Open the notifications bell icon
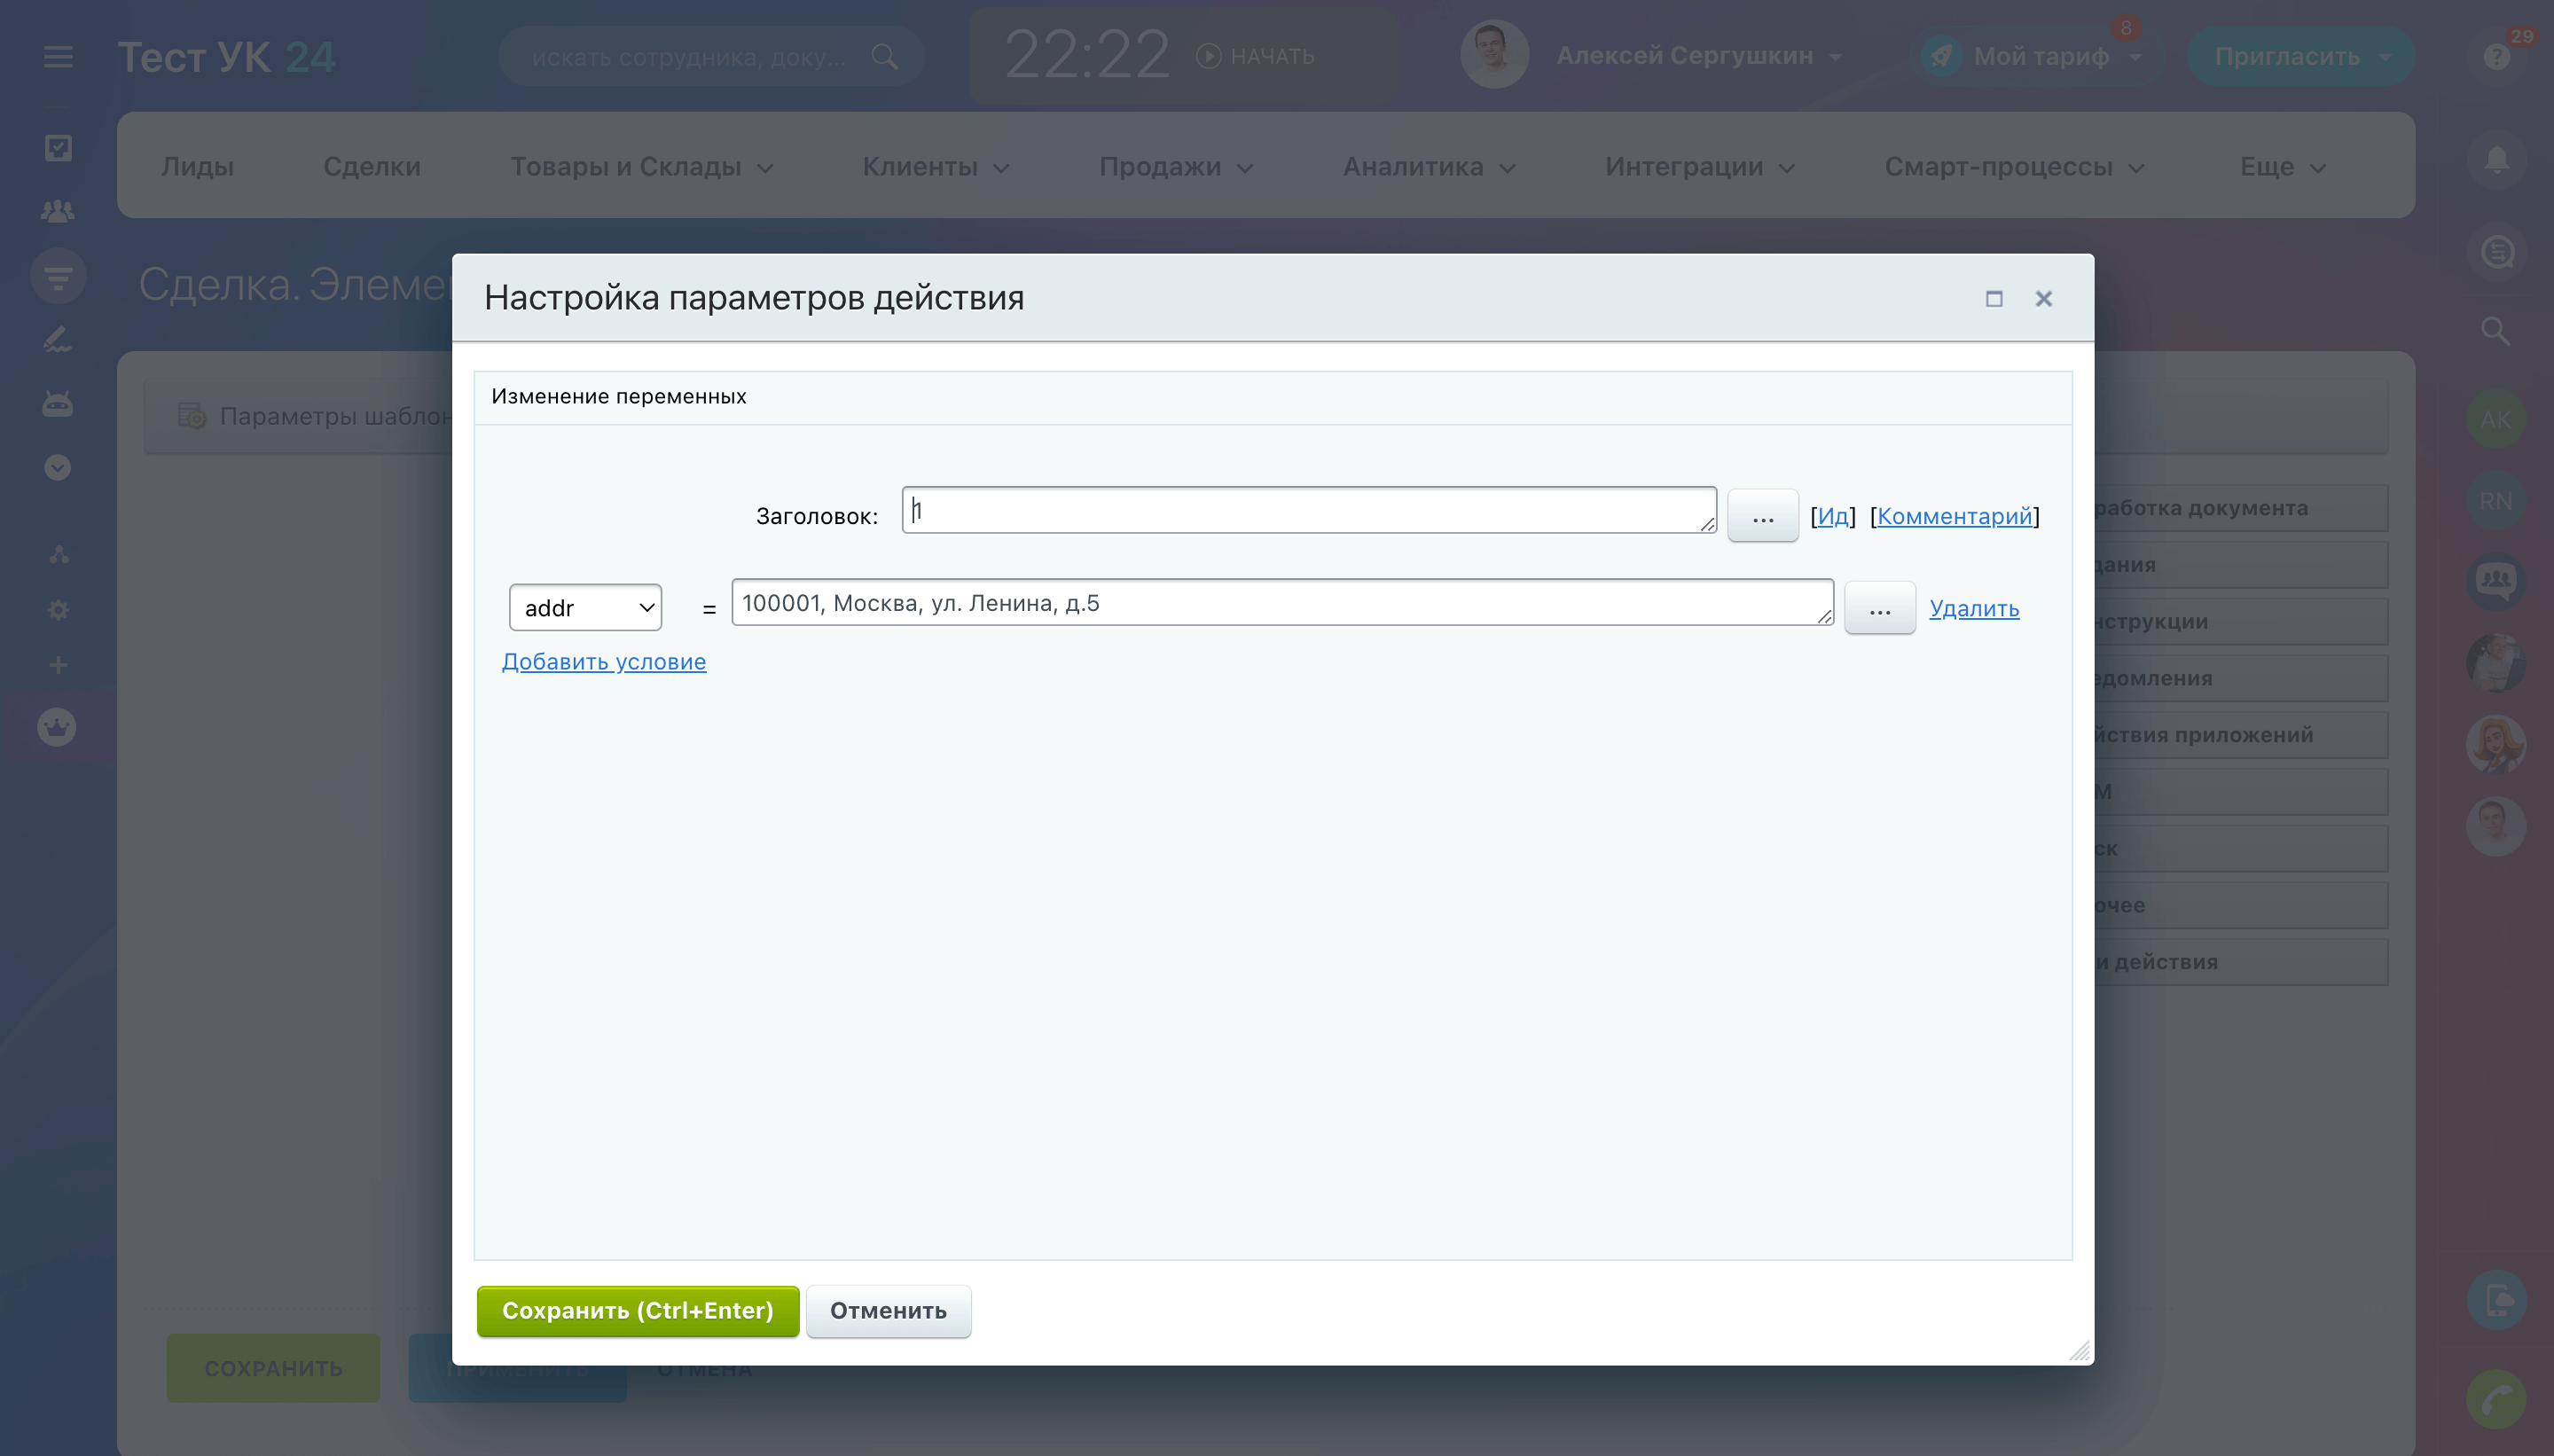Viewport: 2554px width, 1456px height. pos(2496,160)
